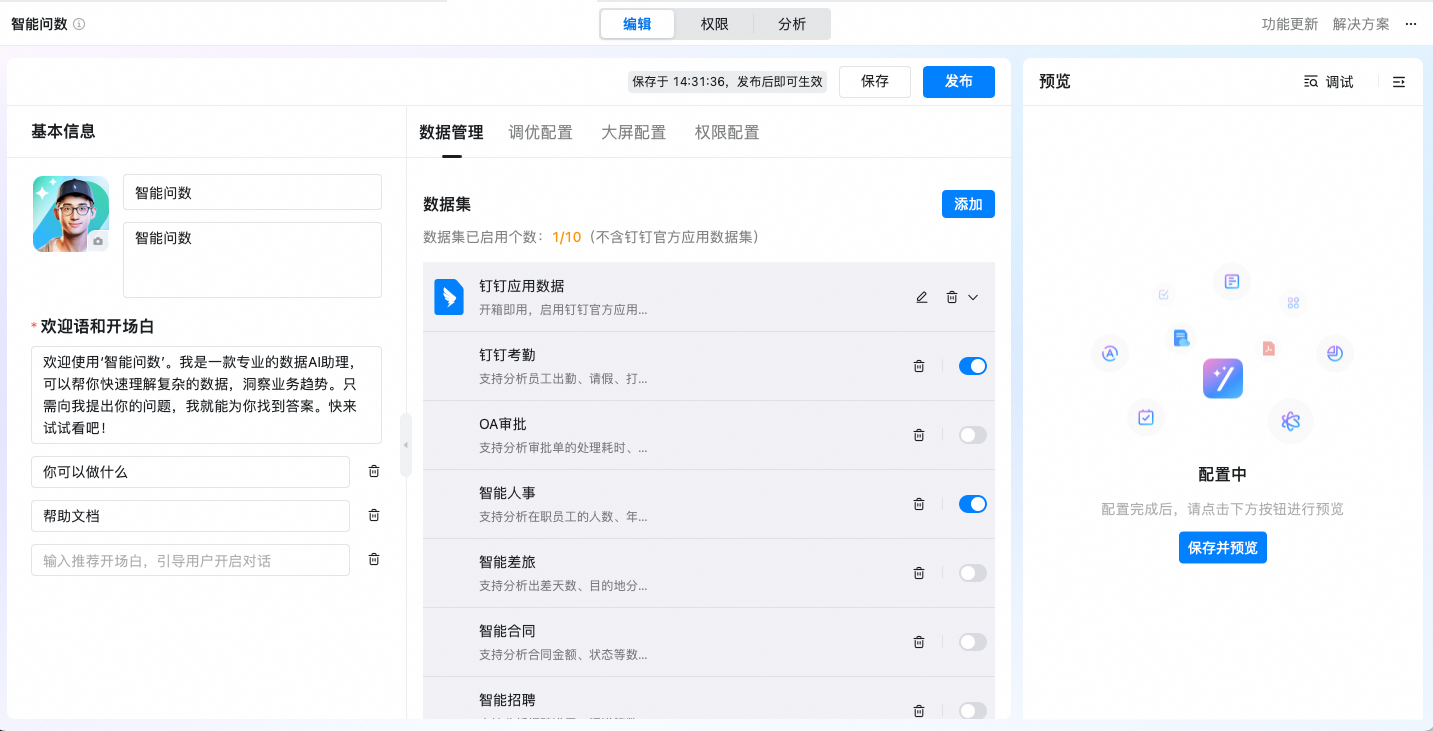Delete the empty opening prompt row
This screenshot has height=731, width=1433.
pos(374,559)
